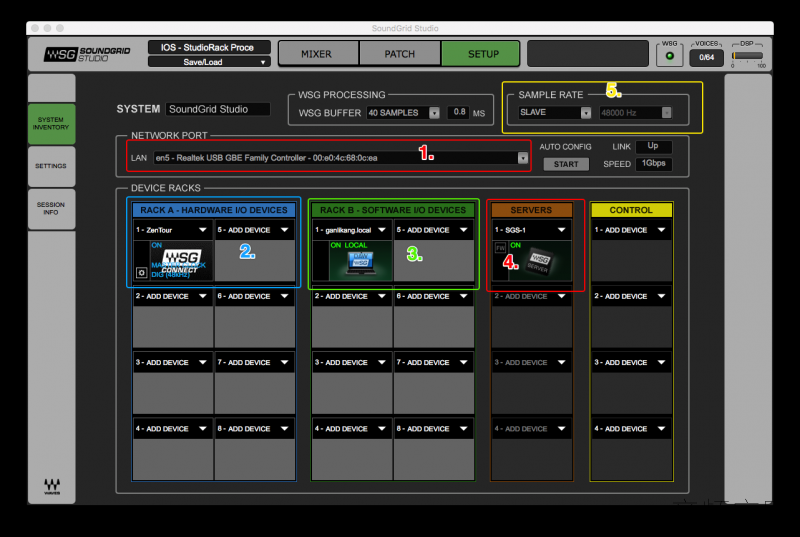Viewport: 800px width, 537px height.
Task: Open Rack B slot 8 Add Device menu
Action: (x=433, y=429)
